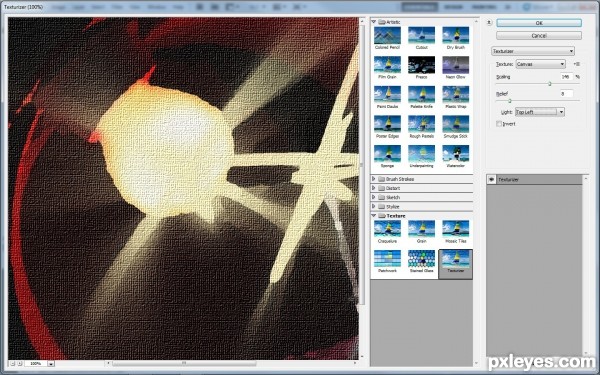Viewport: 600px width, 375px height.
Task: Expand the Stylize filter folder
Action: pos(373,206)
